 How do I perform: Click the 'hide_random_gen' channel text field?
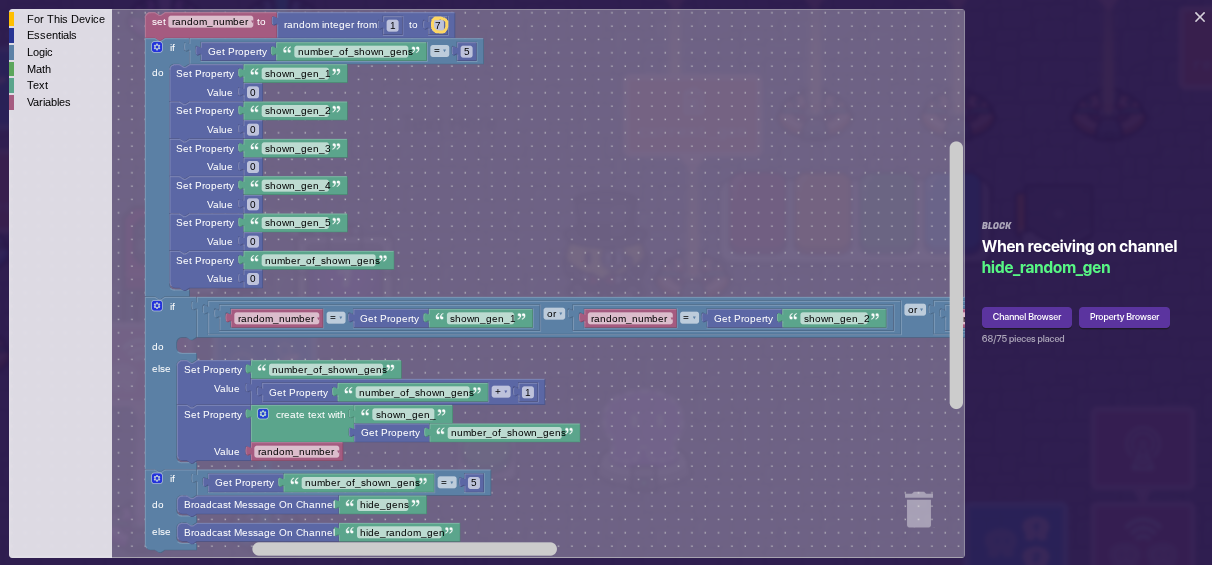click(401, 533)
